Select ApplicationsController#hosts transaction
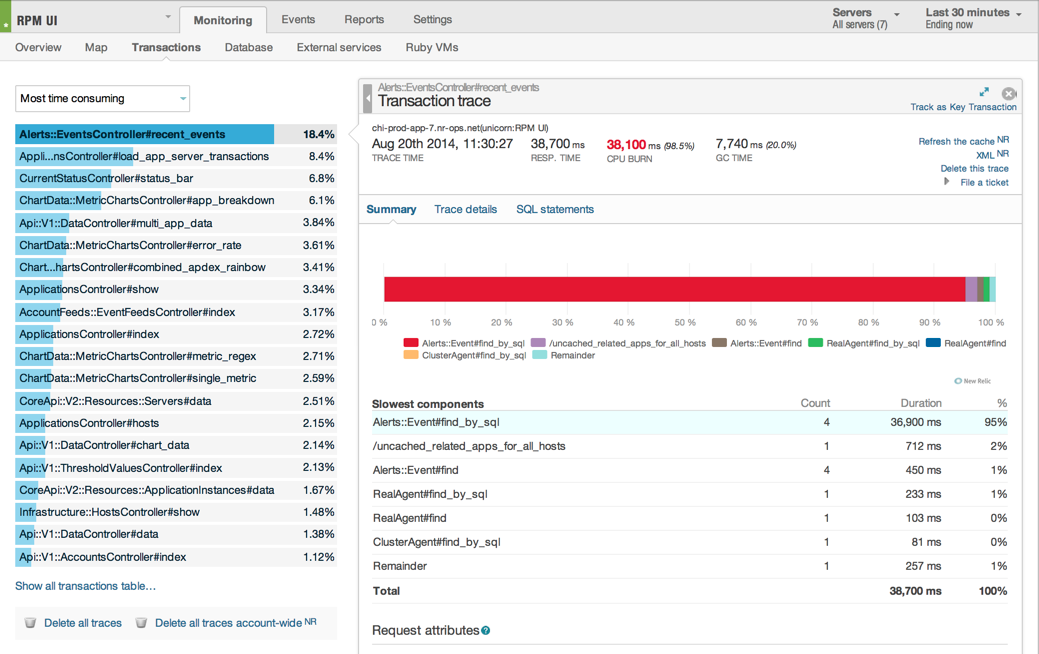The image size is (1039, 654). coord(176,423)
